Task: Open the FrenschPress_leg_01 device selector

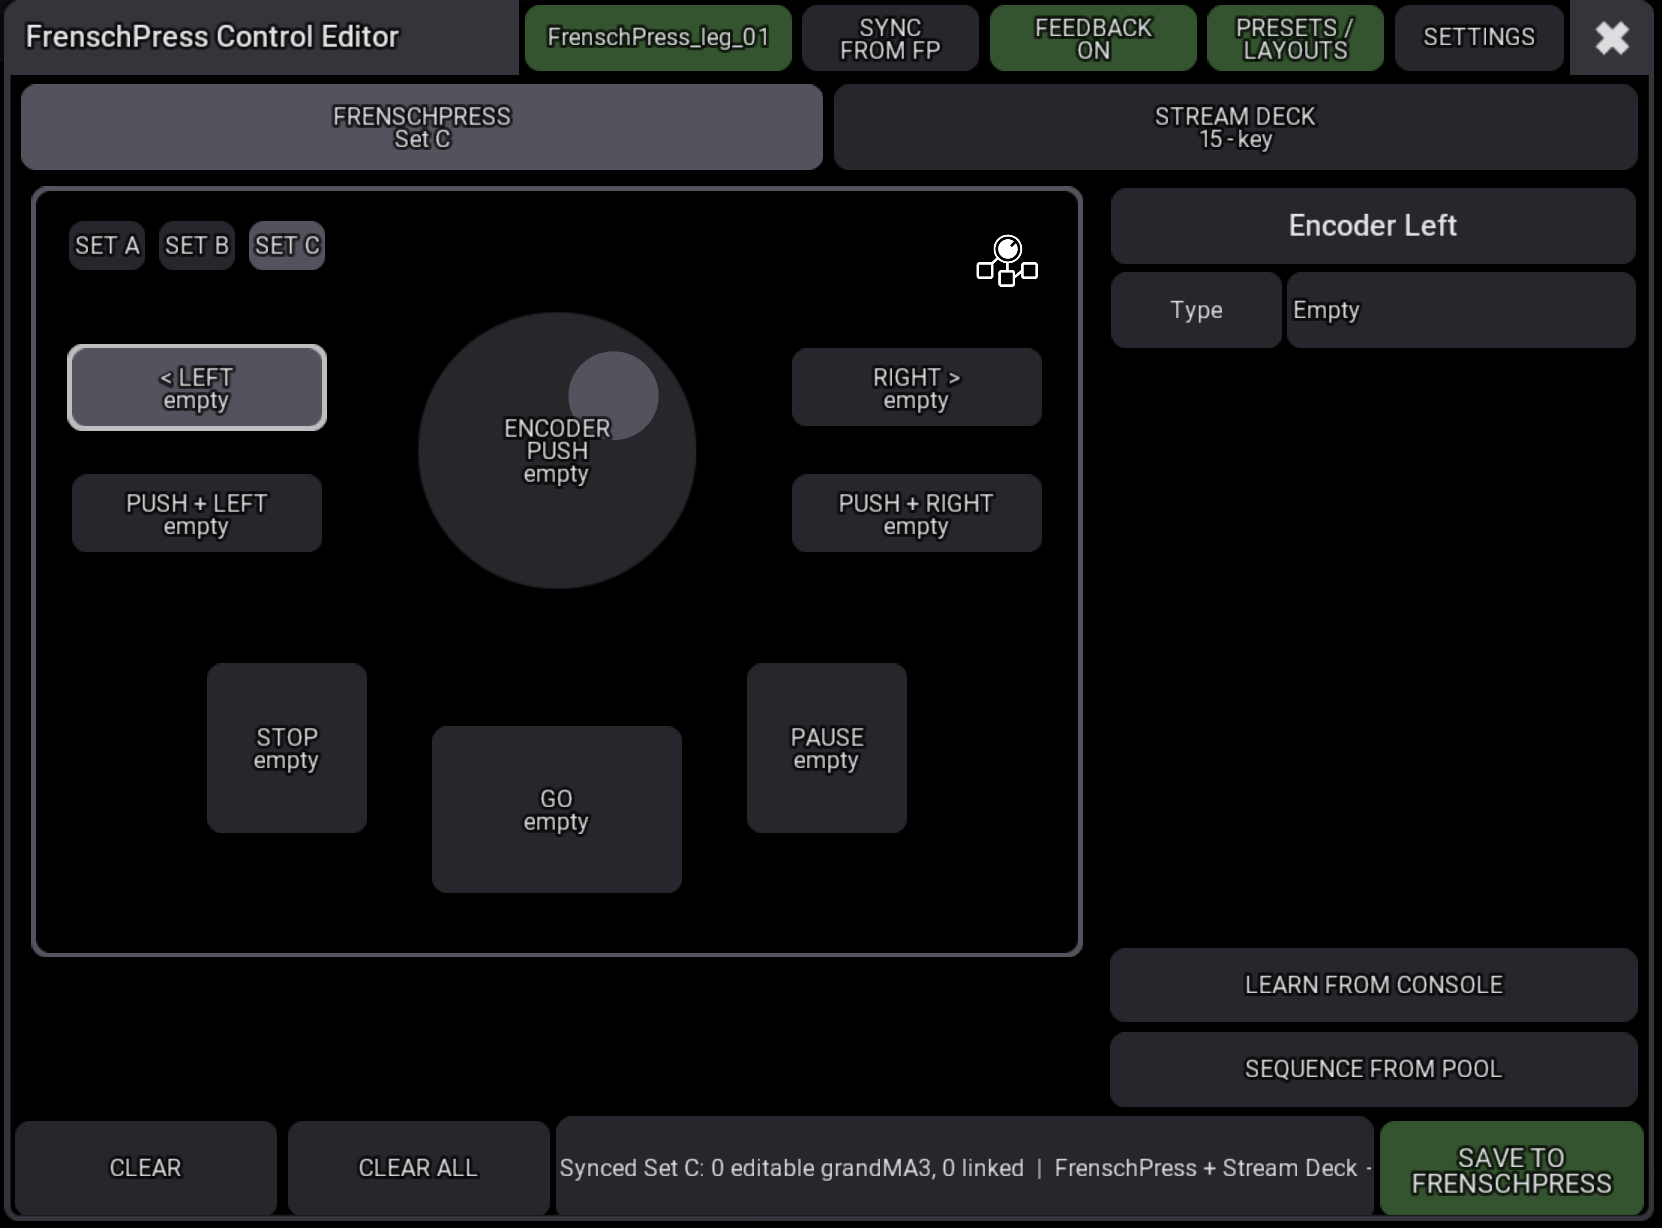Action: pos(658,38)
